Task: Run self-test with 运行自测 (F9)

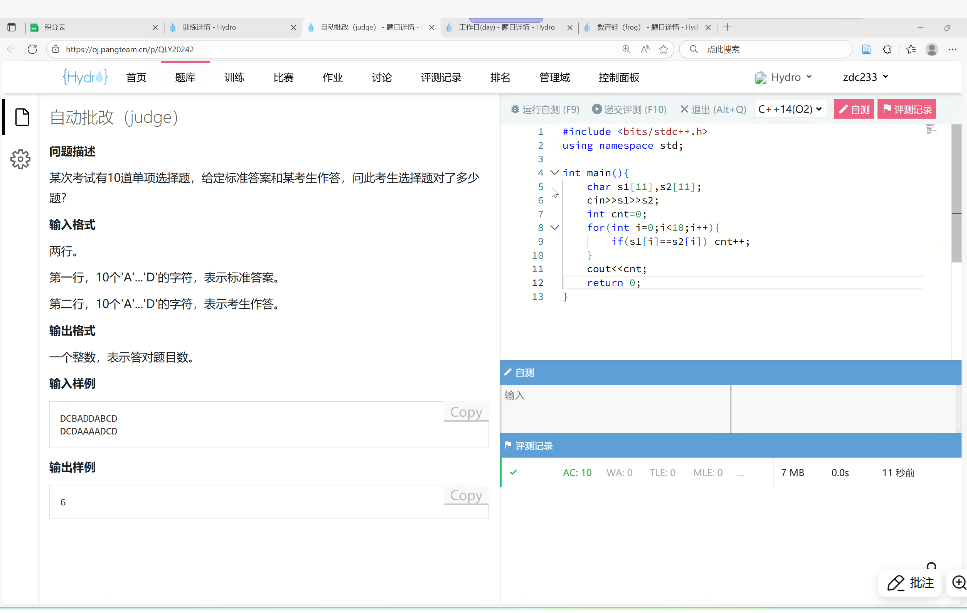Action: point(546,109)
